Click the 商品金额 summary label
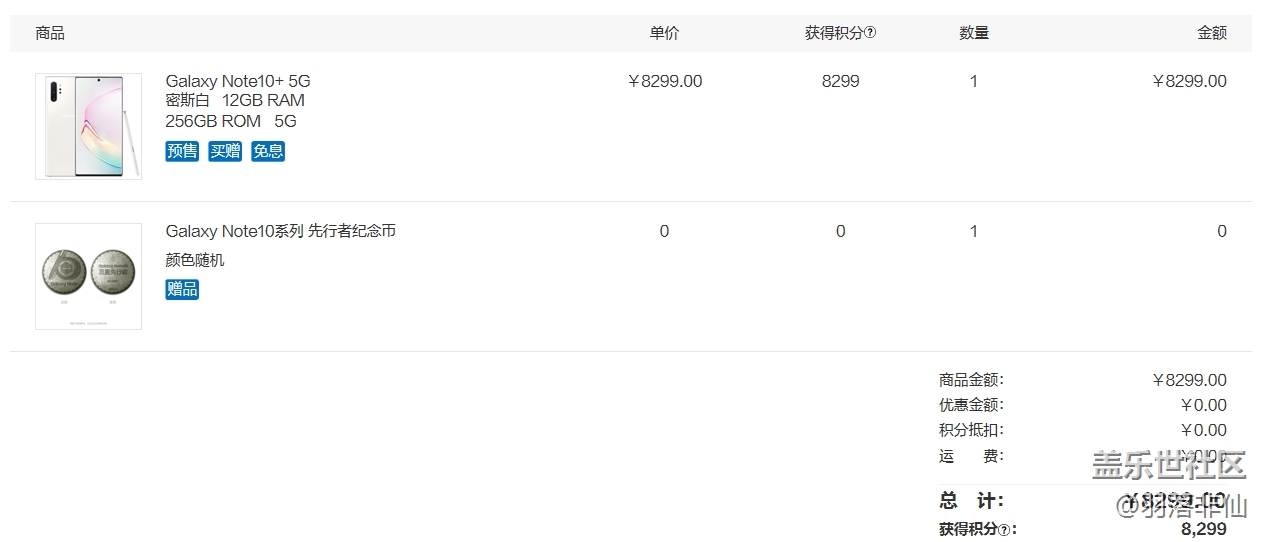Screen dimensions: 1265x542 coord(970,380)
